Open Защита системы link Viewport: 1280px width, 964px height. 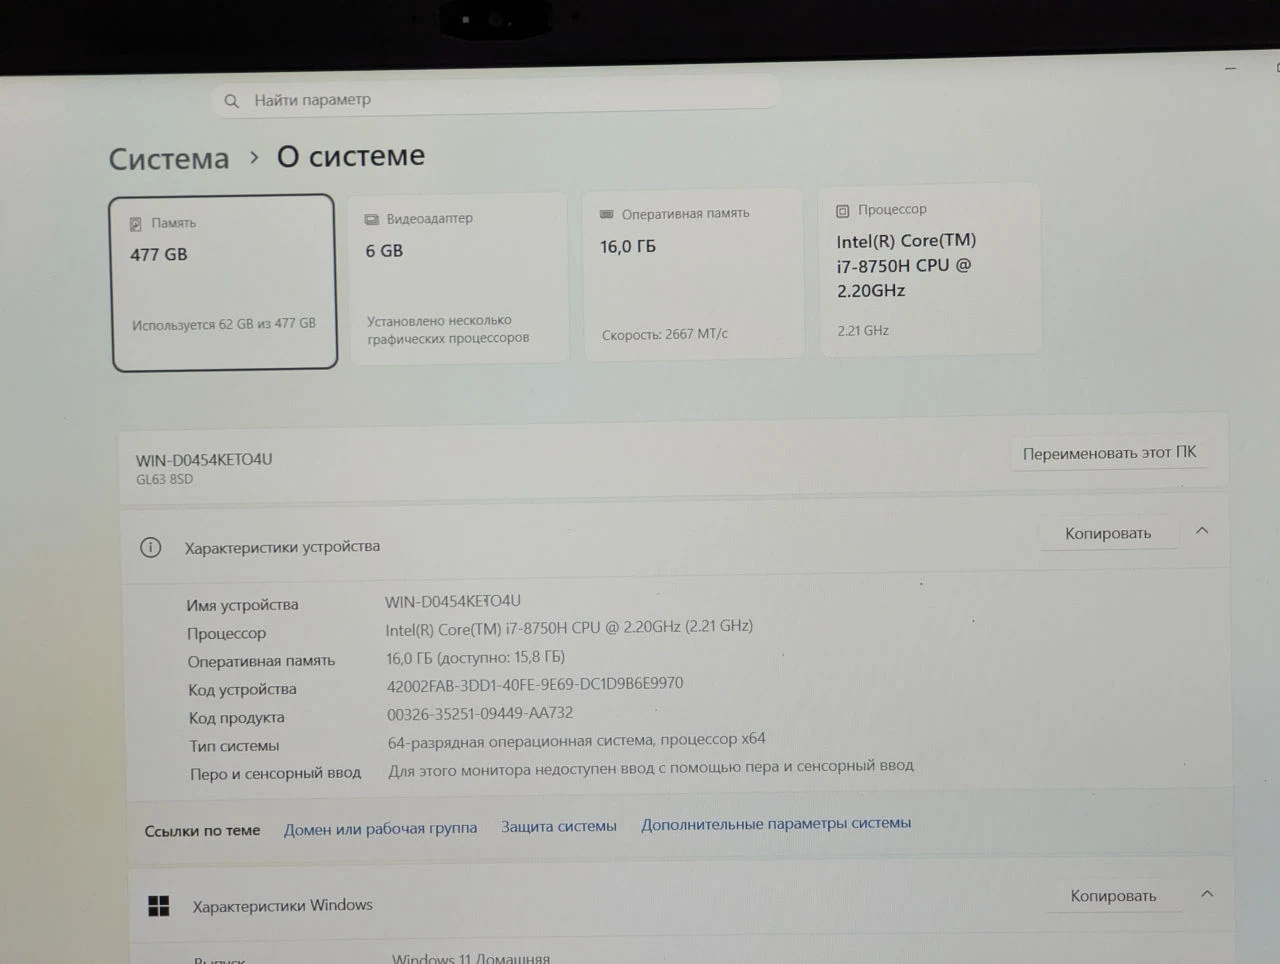(x=559, y=826)
